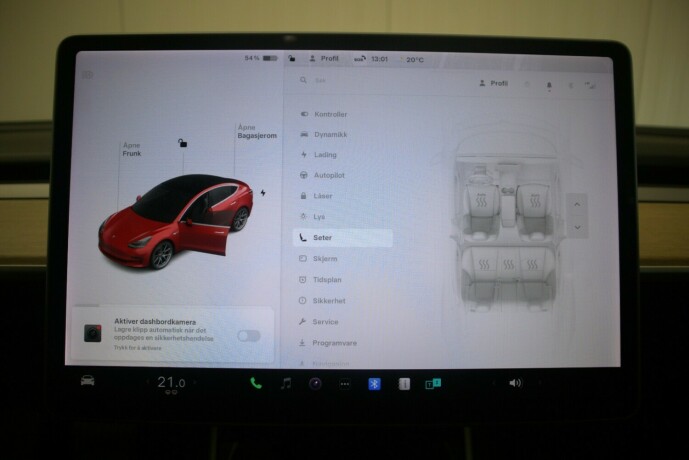Image resolution: width=689 pixels, height=460 pixels.
Task: Open the teal theater app icon
Action: point(433,384)
